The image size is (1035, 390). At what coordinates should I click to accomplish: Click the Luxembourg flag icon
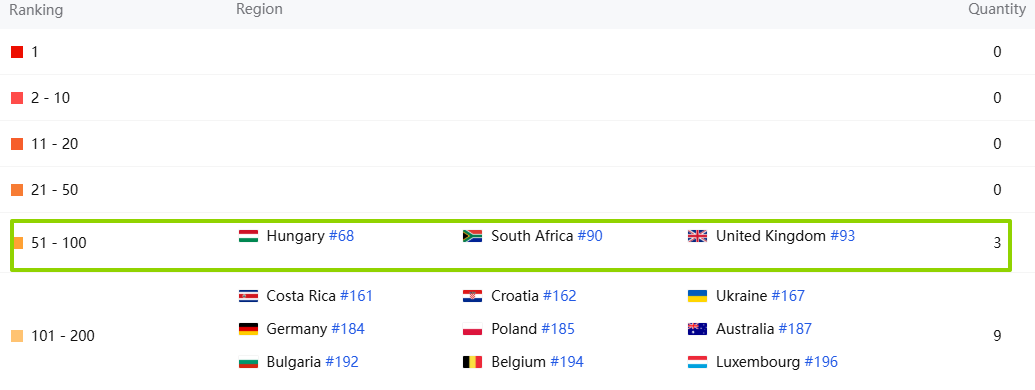[x=697, y=362]
